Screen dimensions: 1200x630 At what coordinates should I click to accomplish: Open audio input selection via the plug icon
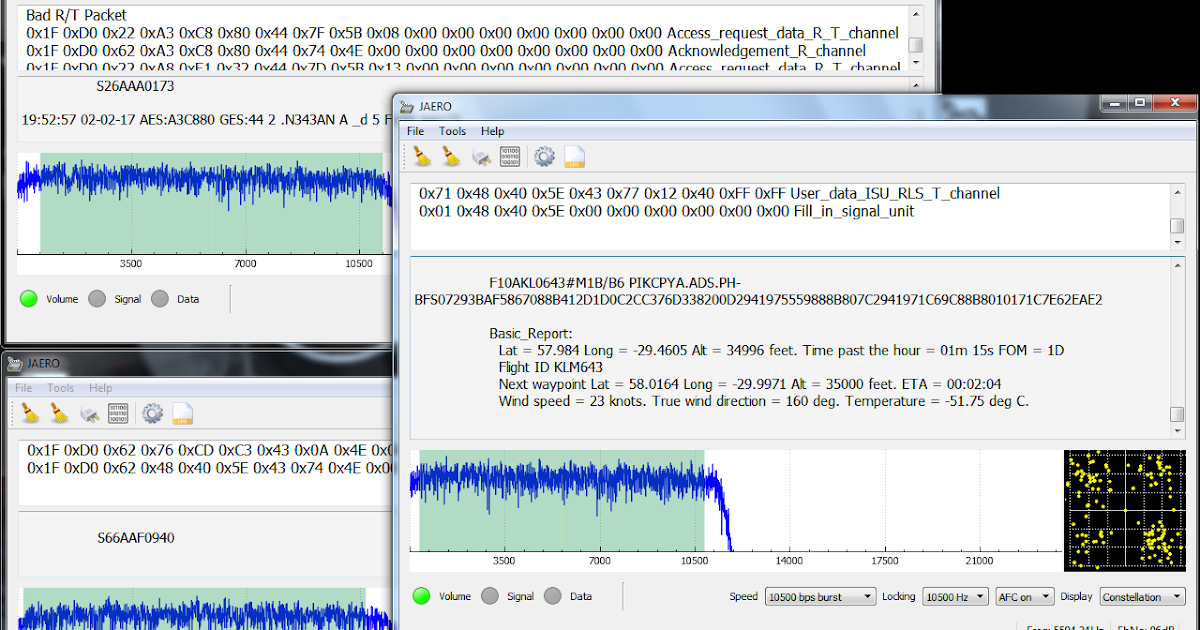point(480,156)
